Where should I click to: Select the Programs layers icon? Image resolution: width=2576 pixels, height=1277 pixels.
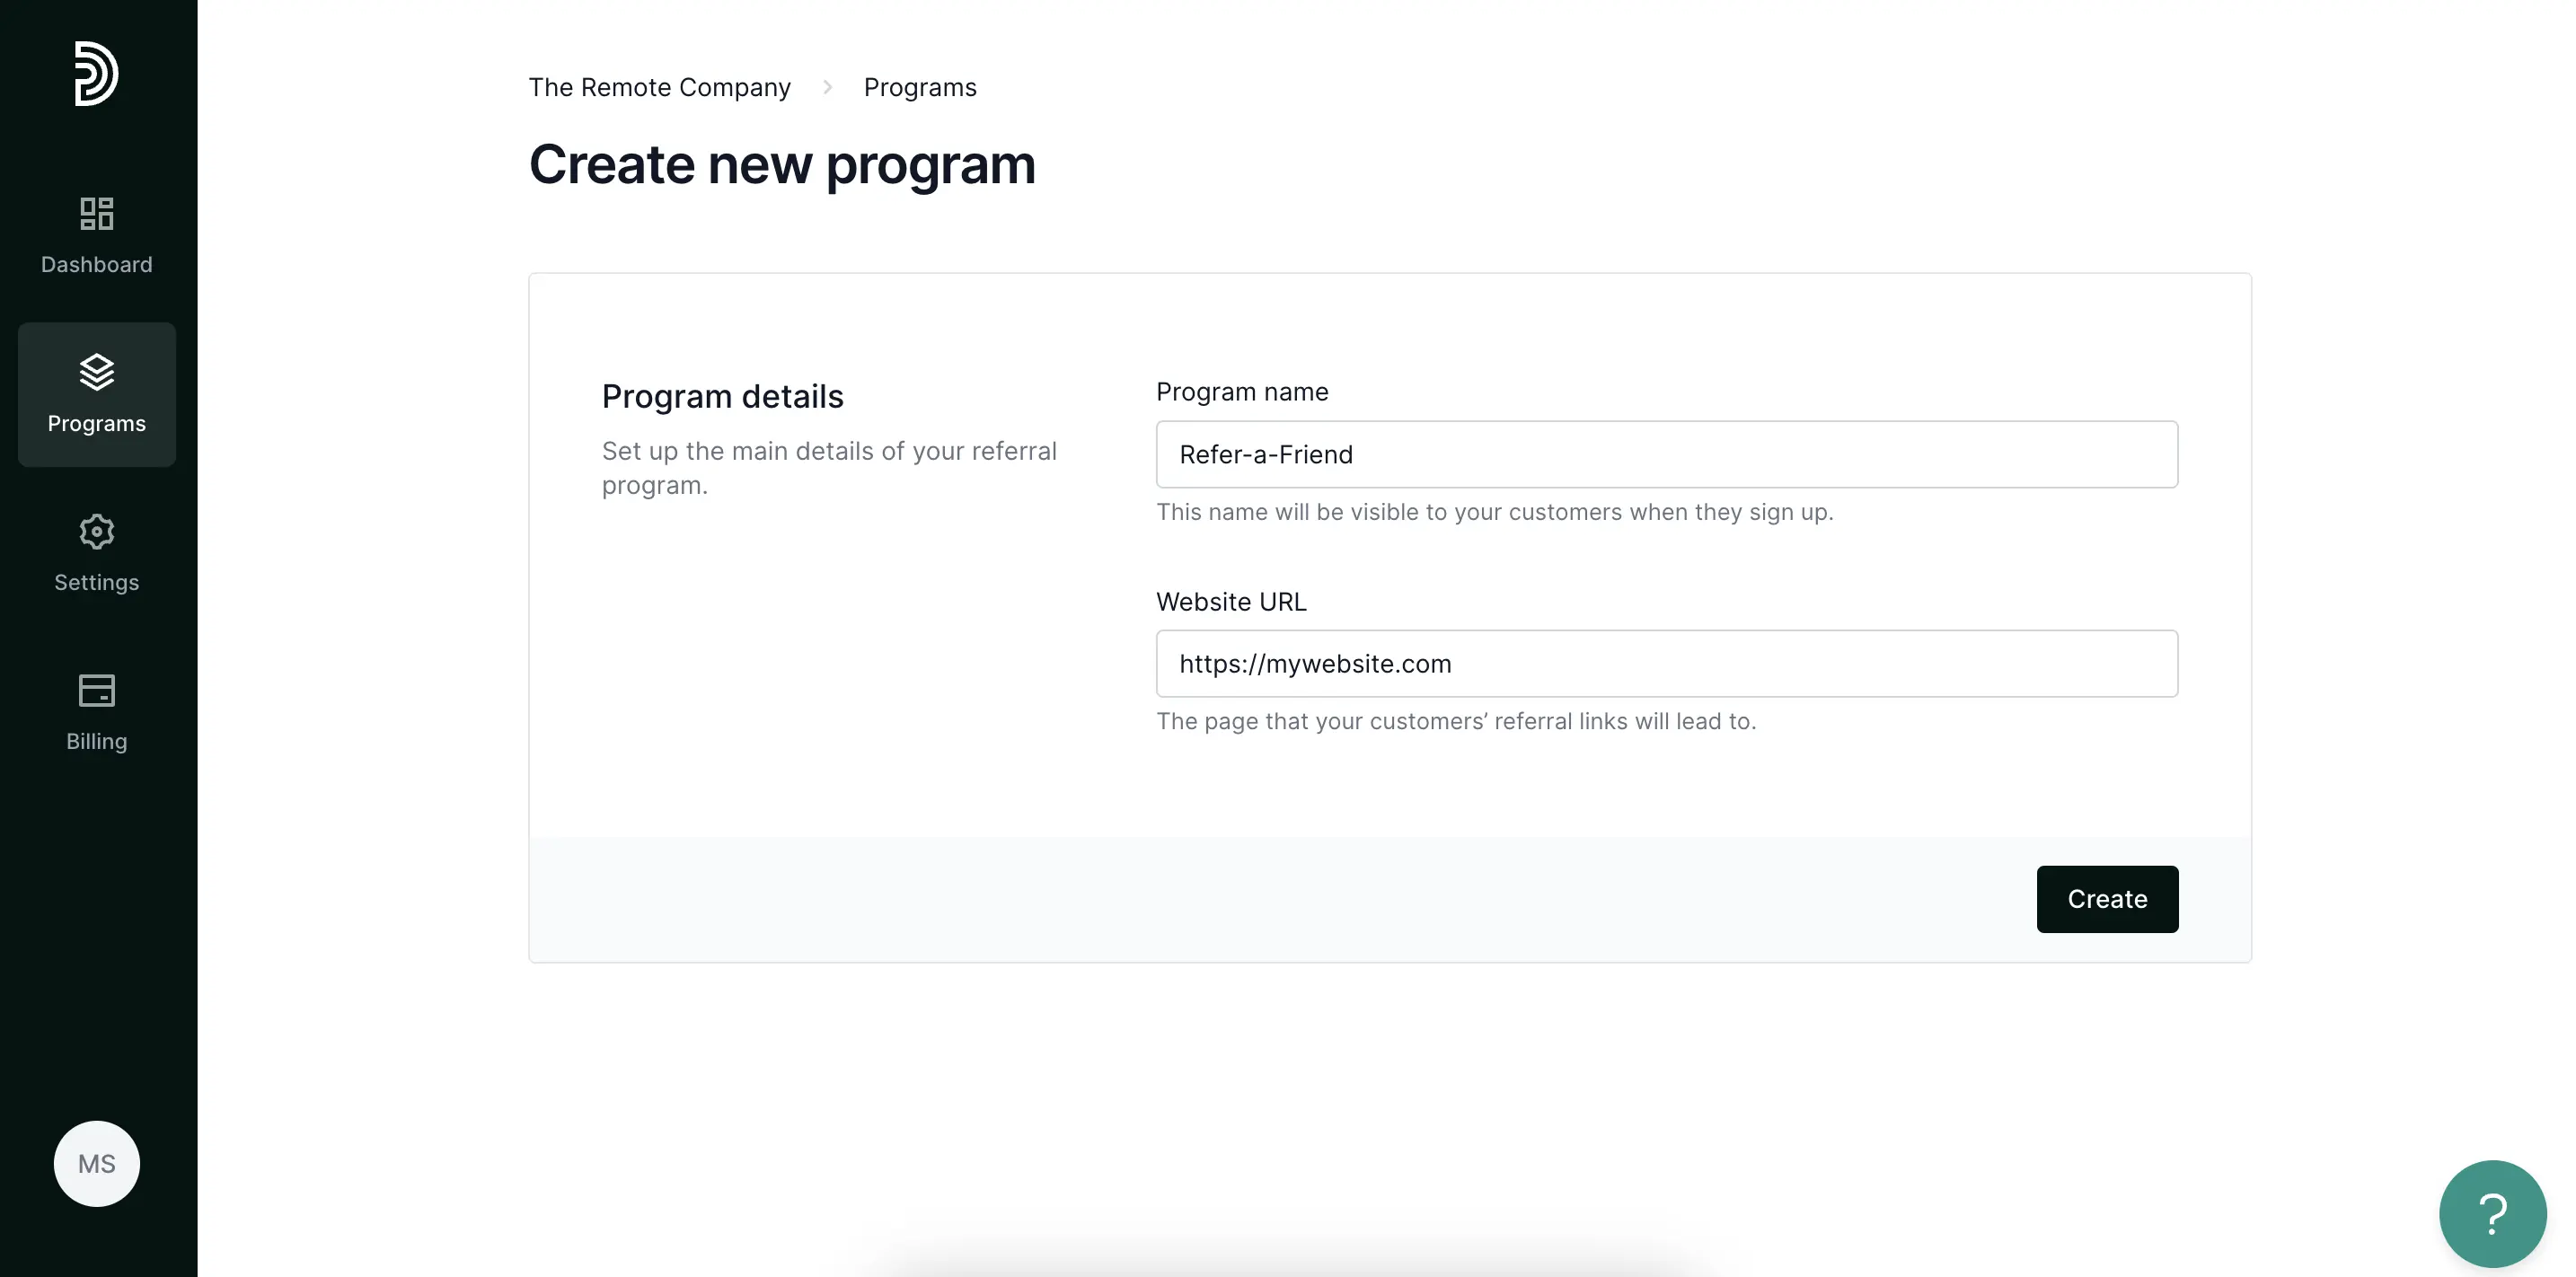[x=96, y=372]
